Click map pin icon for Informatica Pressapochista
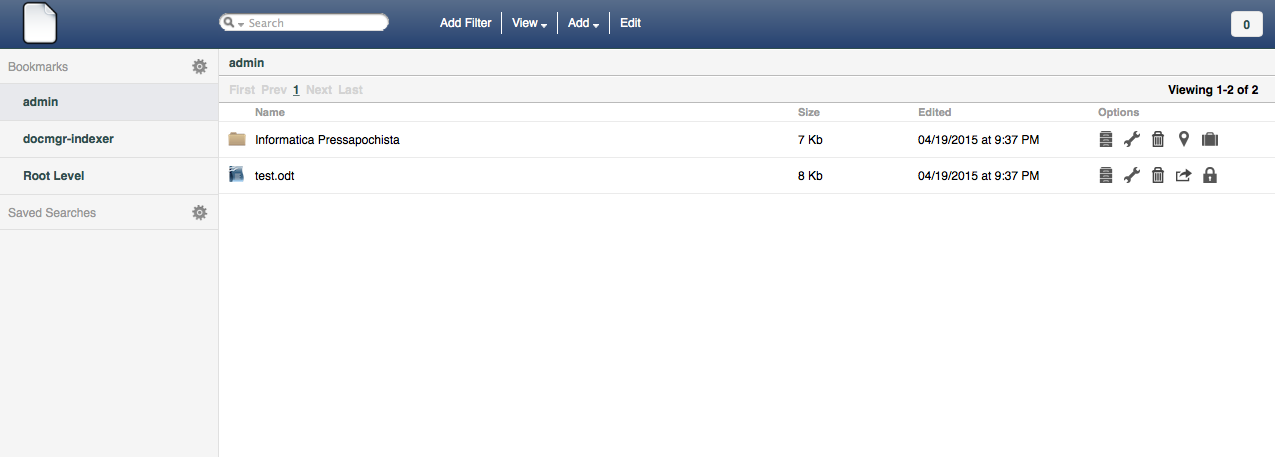This screenshot has width=1275, height=457. [x=1184, y=140]
